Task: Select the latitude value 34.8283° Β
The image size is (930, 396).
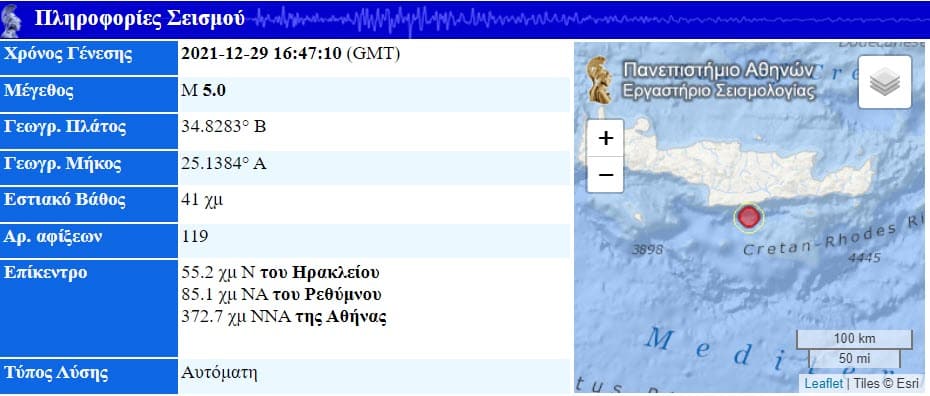Action: [224, 127]
